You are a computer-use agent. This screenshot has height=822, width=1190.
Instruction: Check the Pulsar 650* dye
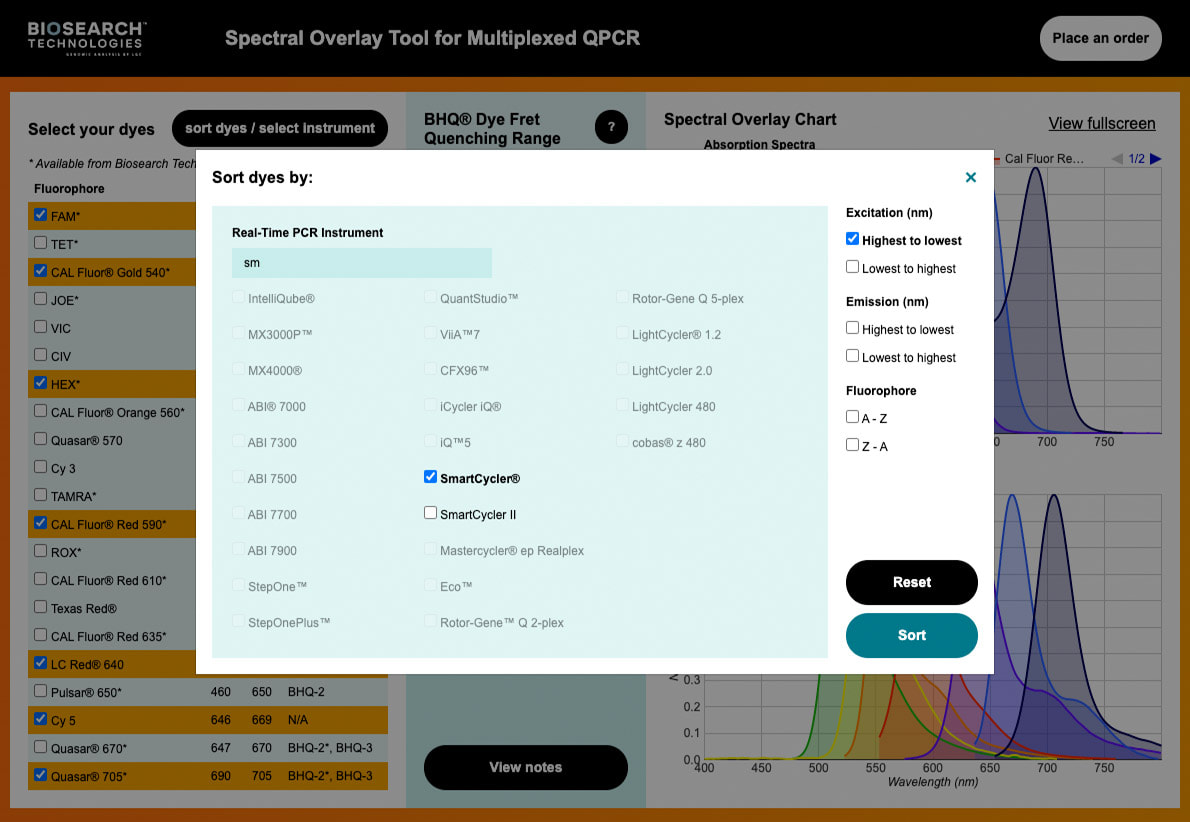click(x=40, y=691)
